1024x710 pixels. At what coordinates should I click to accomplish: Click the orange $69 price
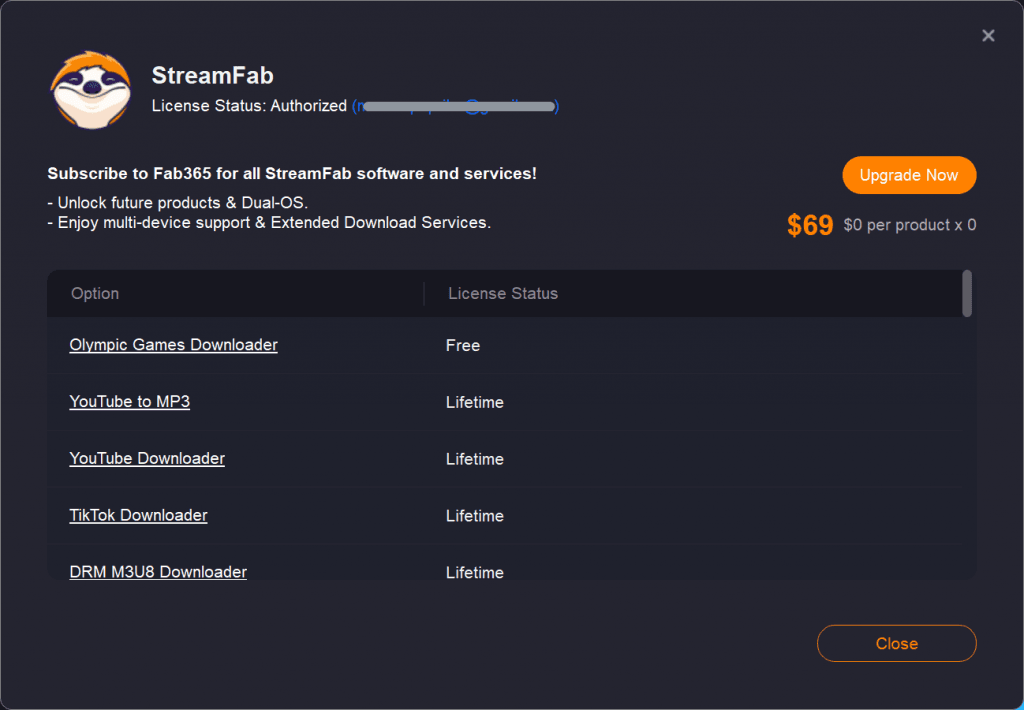click(810, 225)
